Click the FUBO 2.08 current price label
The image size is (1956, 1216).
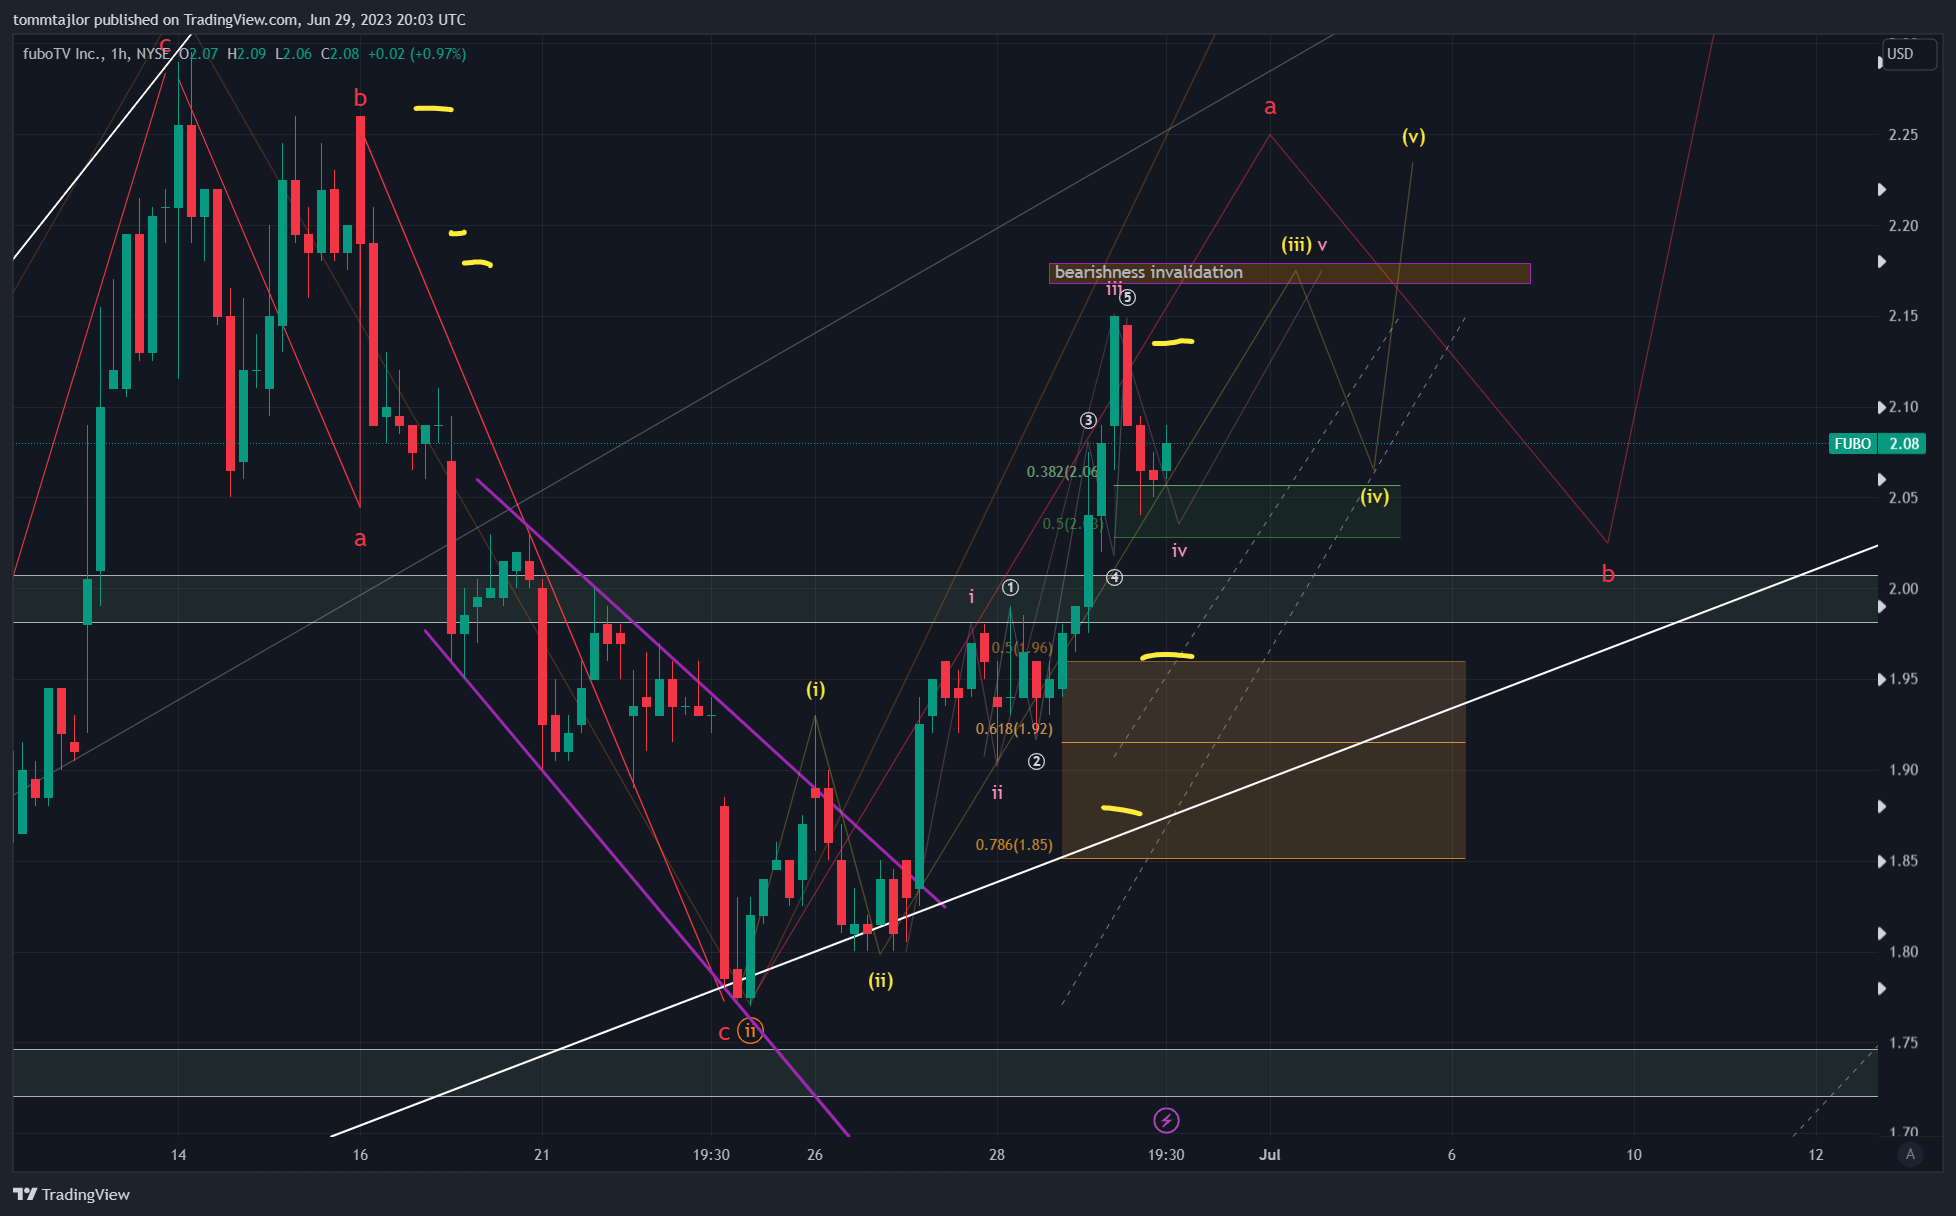(x=1876, y=443)
